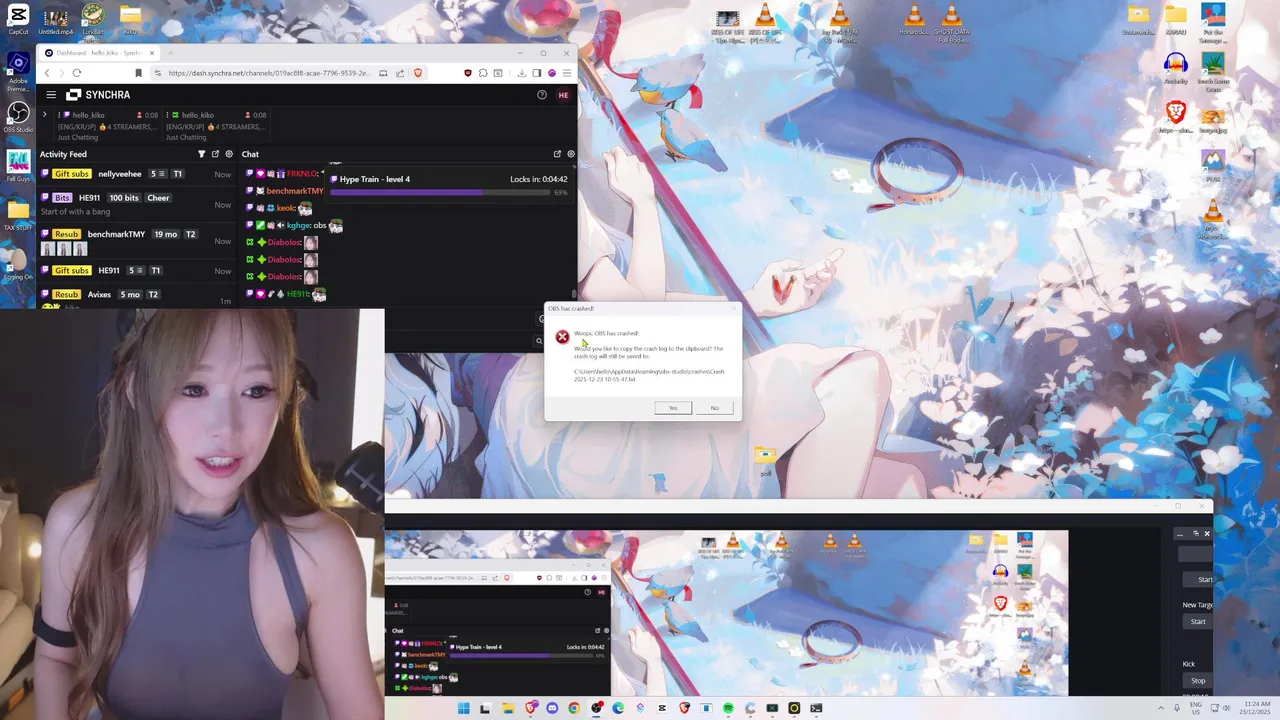The image size is (1280, 720).
Task: Bookmark the current page
Action: (138, 73)
